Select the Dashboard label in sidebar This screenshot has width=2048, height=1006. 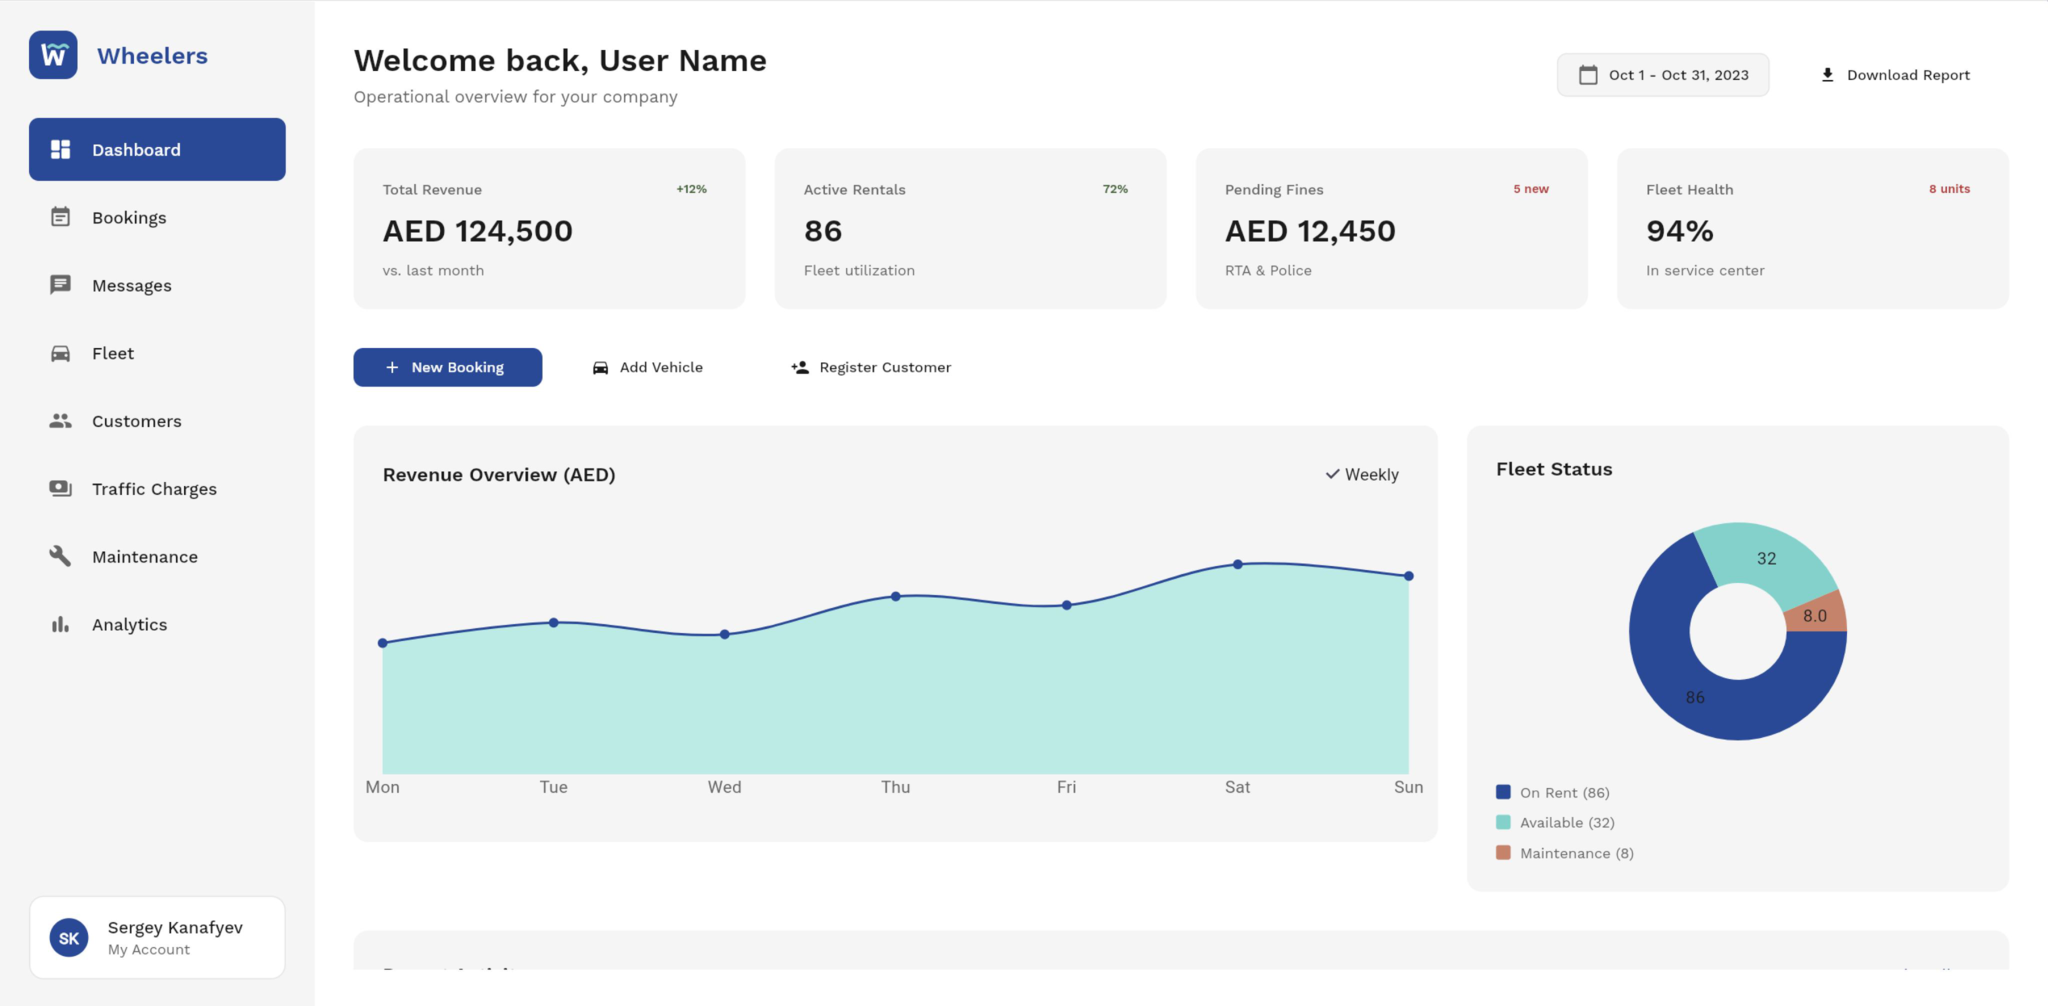click(x=136, y=150)
